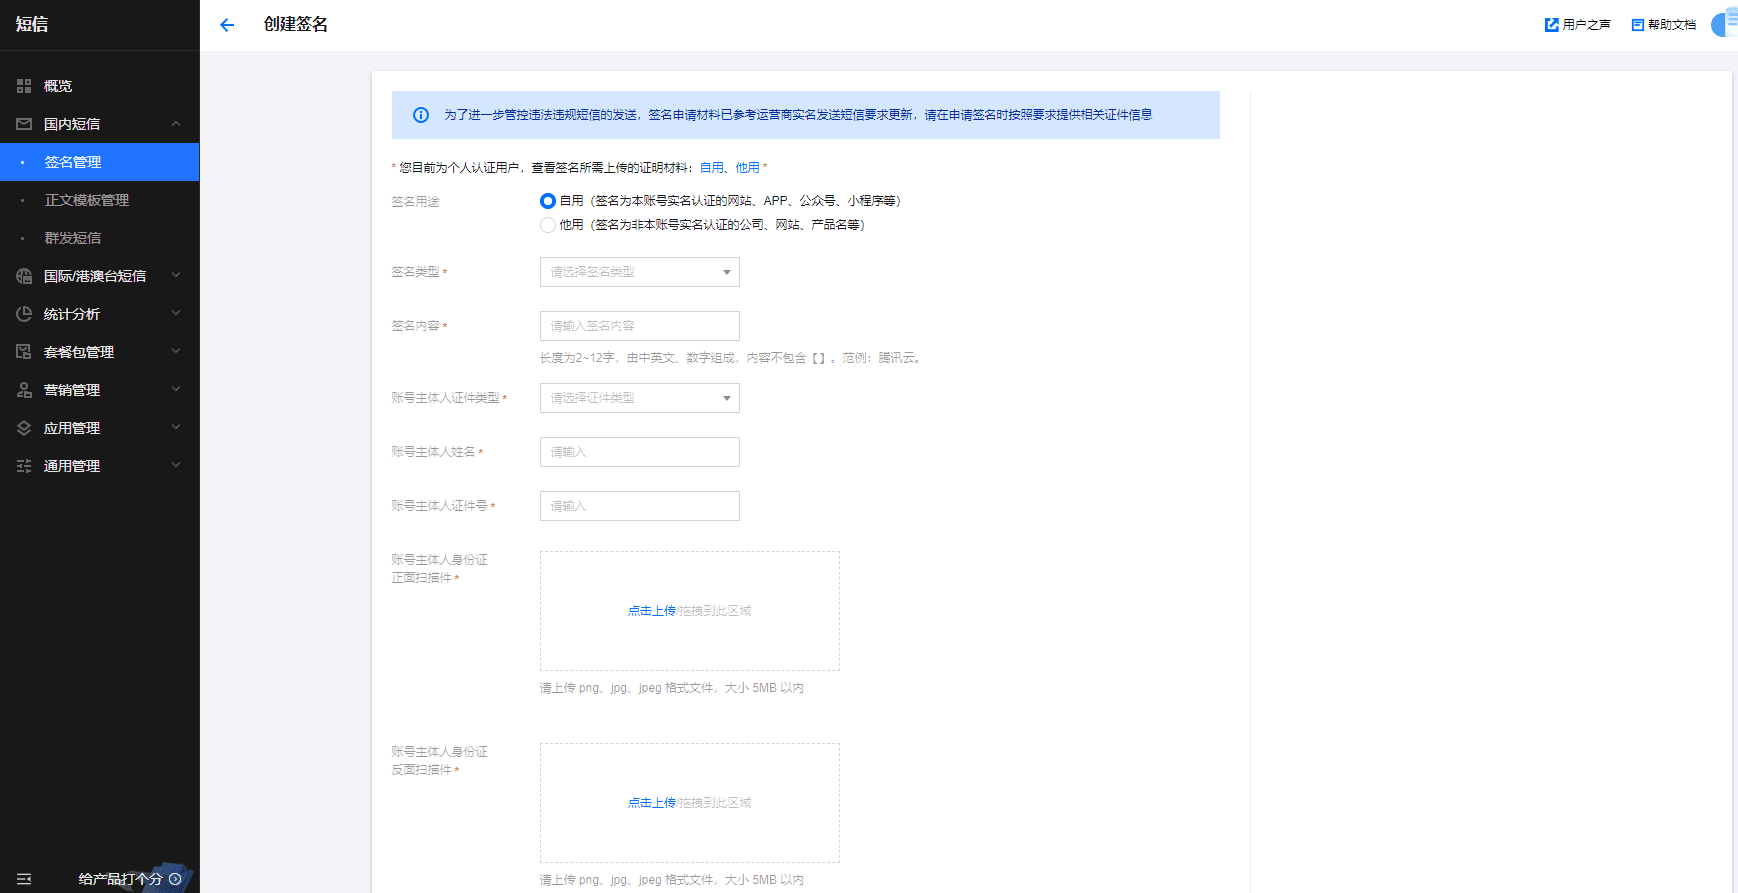Open the 帮助文档 link

click(x=1664, y=25)
